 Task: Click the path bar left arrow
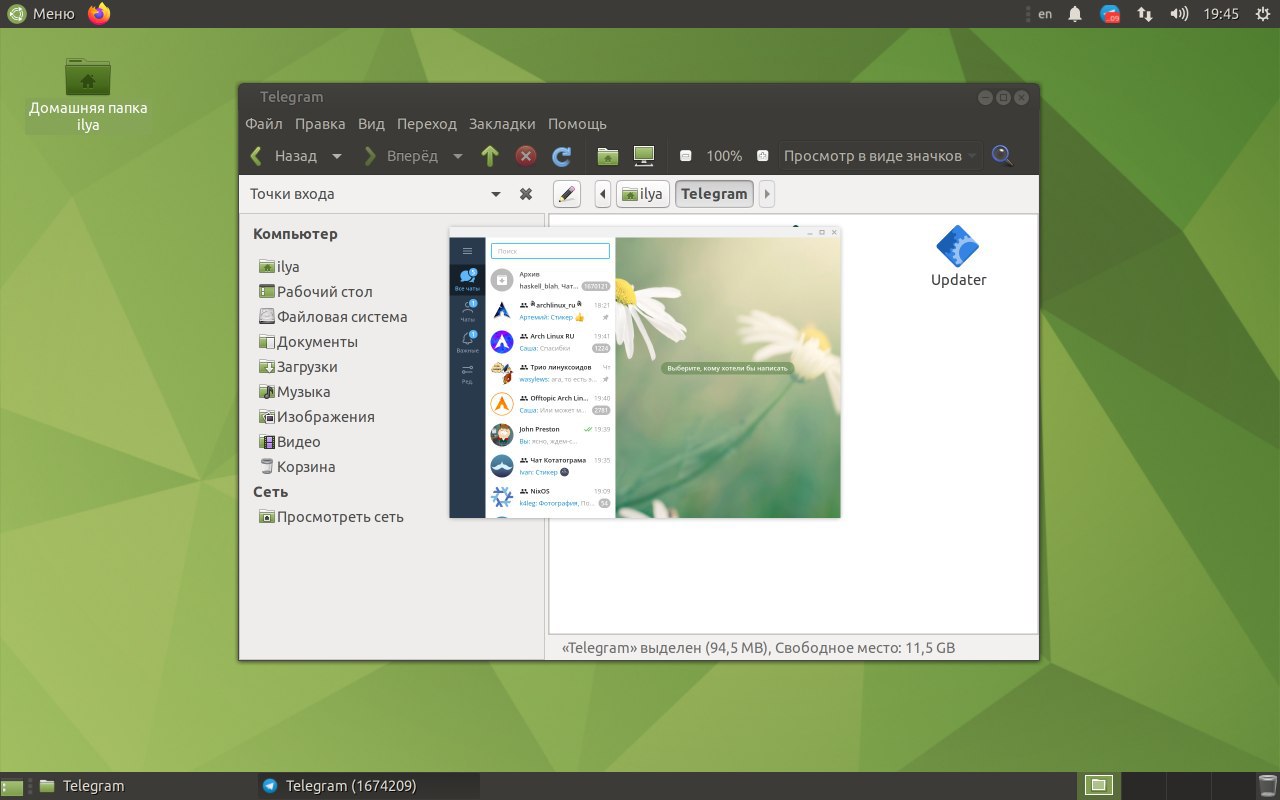603,194
